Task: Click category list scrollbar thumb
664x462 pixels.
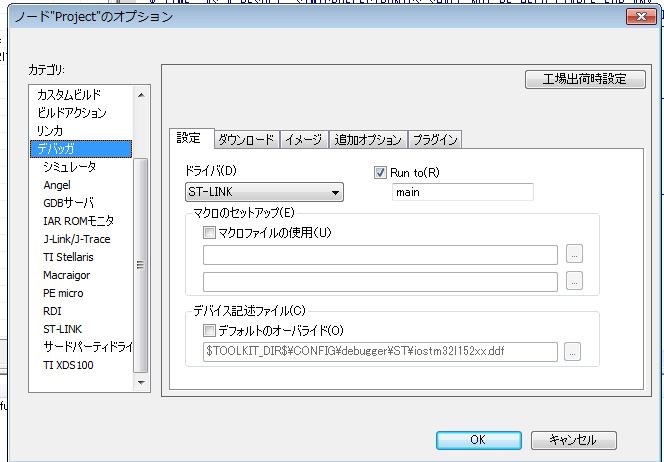Action: click(x=140, y=266)
